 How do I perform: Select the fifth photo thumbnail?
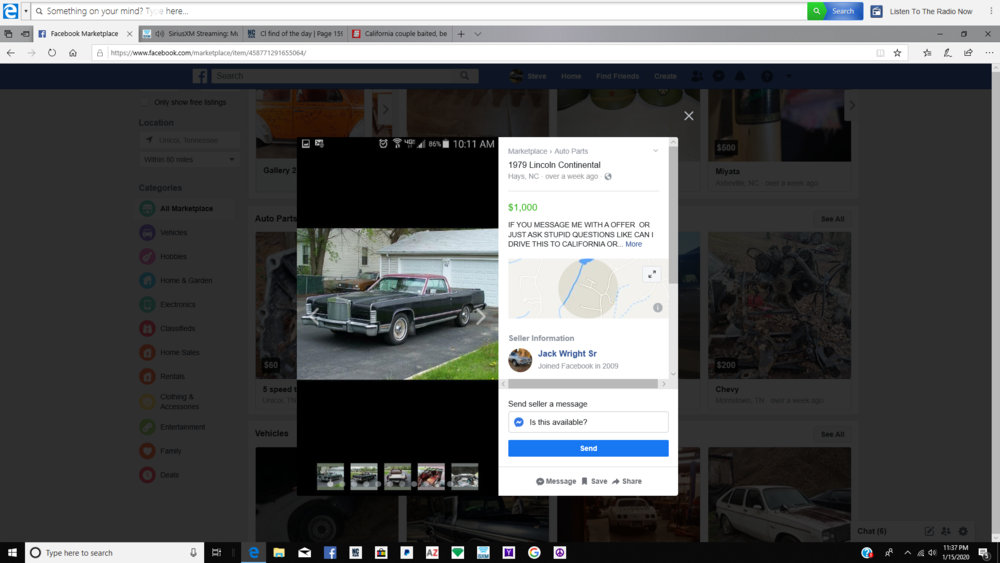465,476
